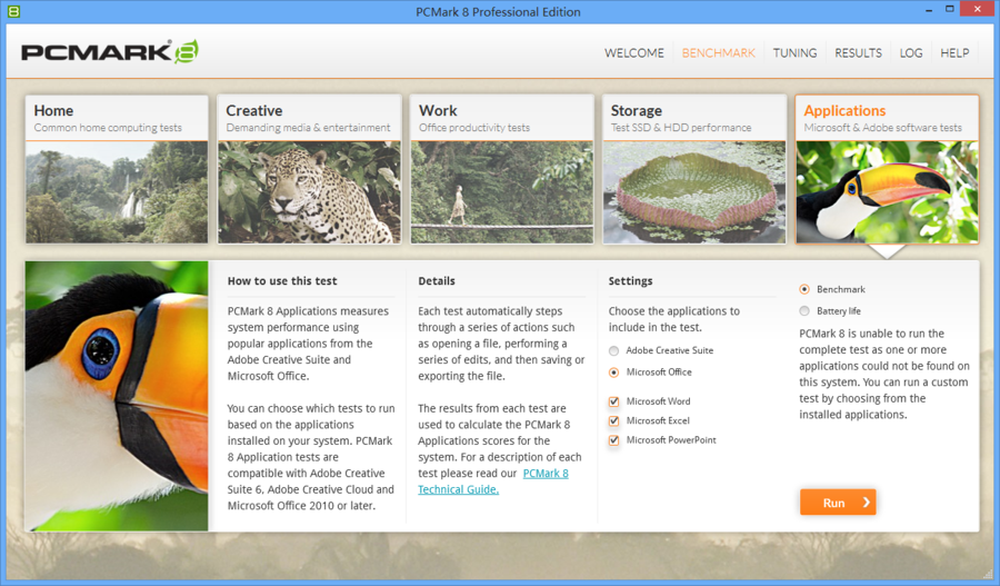Open the Log tab
Screen dimensions: 1000x586
(x=911, y=53)
